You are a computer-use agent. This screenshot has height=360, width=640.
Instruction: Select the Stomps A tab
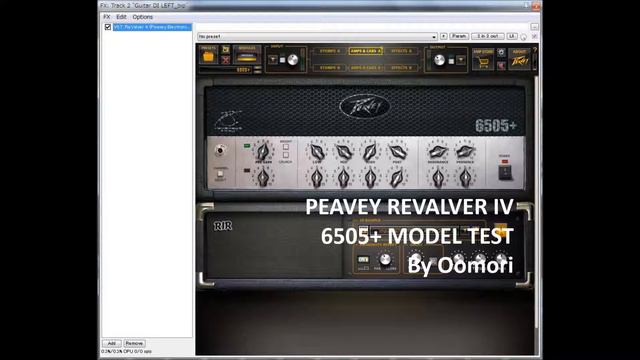[x=329, y=51]
